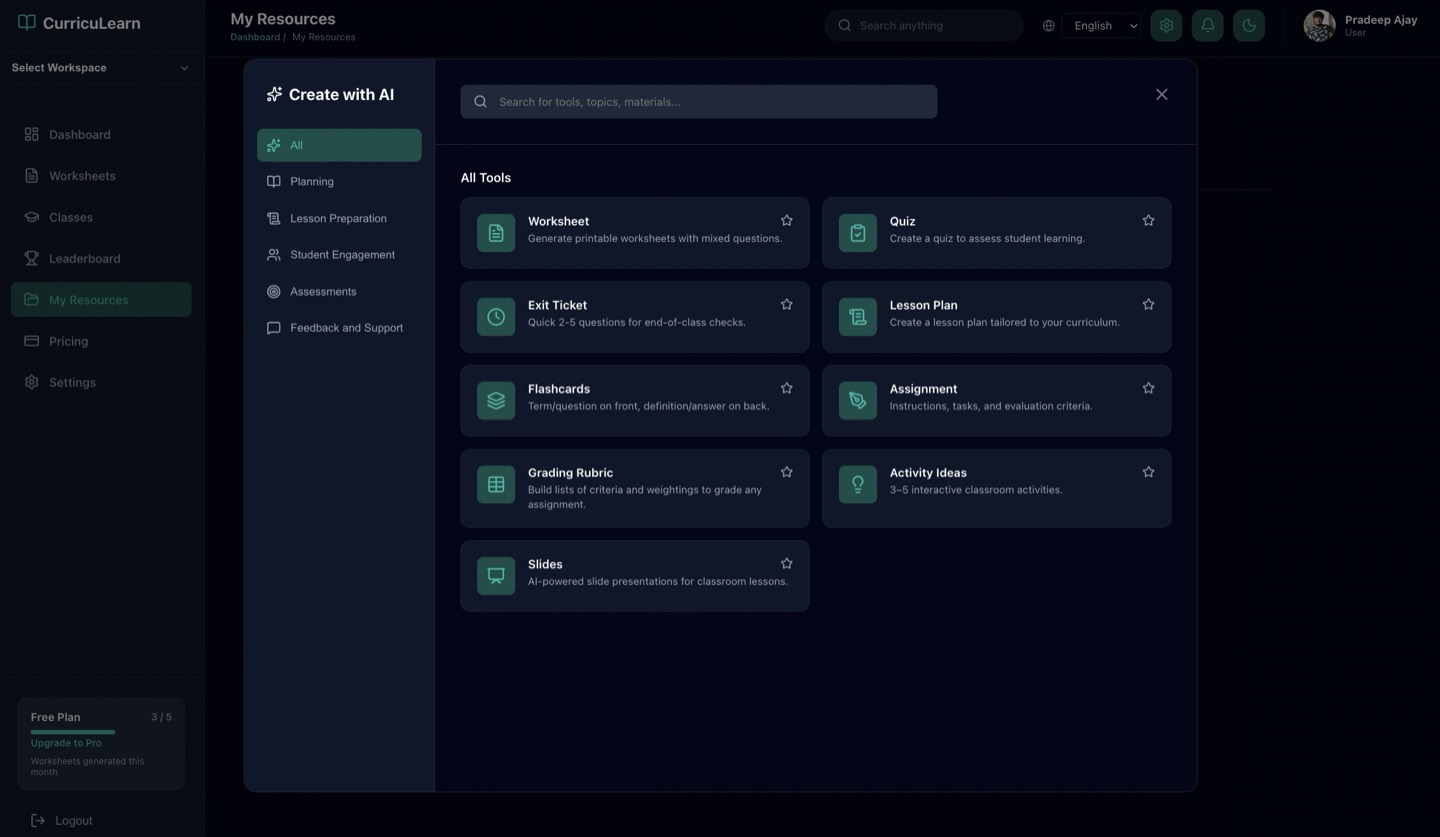Click the Exit Ticket clock icon
The image size is (1440, 837).
coord(496,317)
